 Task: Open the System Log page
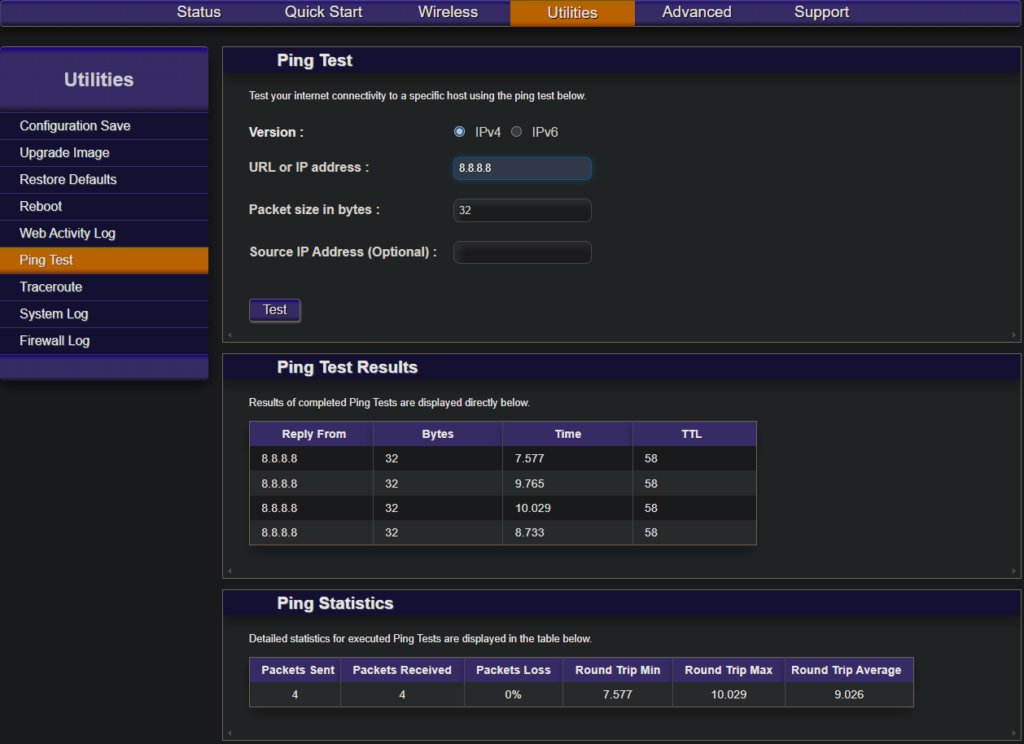pyautogui.click(x=54, y=314)
